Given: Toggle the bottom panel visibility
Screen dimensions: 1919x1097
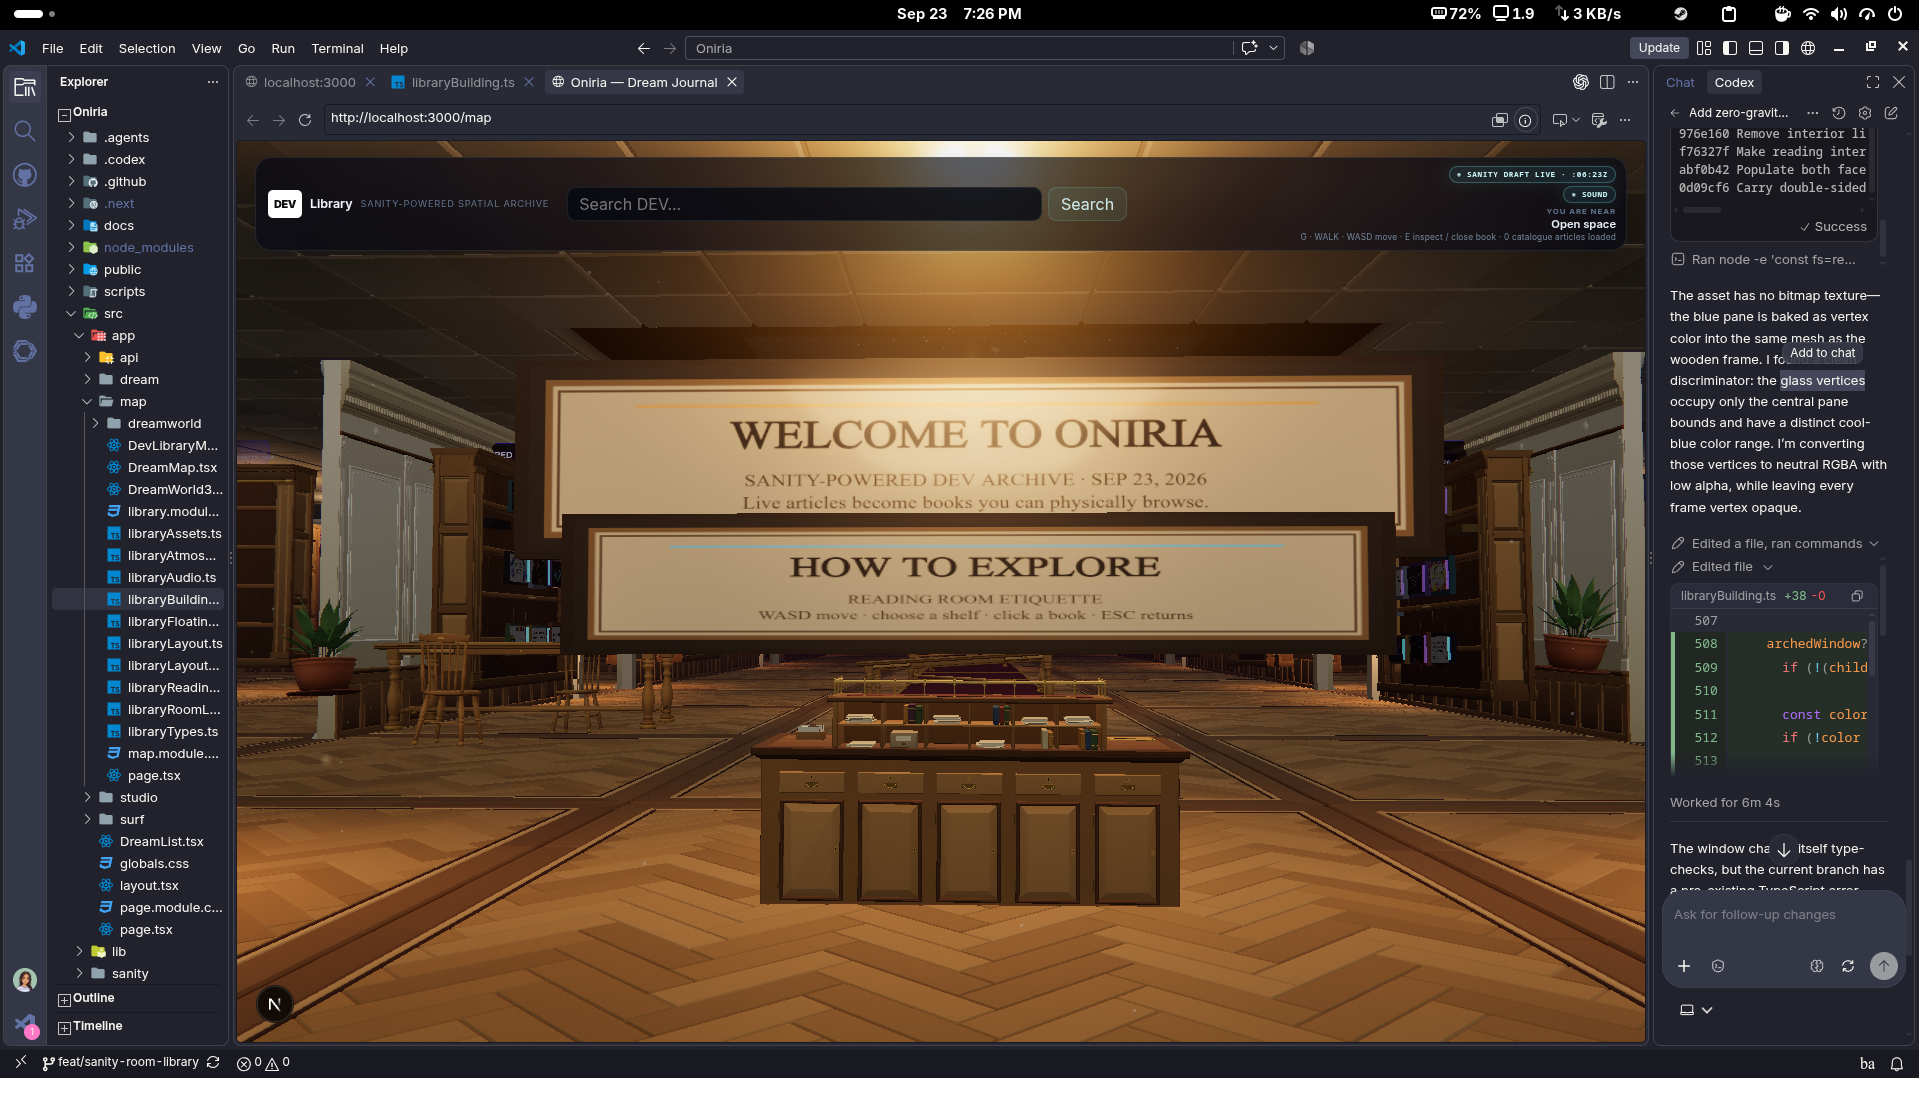Looking at the screenshot, I should (x=1756, y=48).
